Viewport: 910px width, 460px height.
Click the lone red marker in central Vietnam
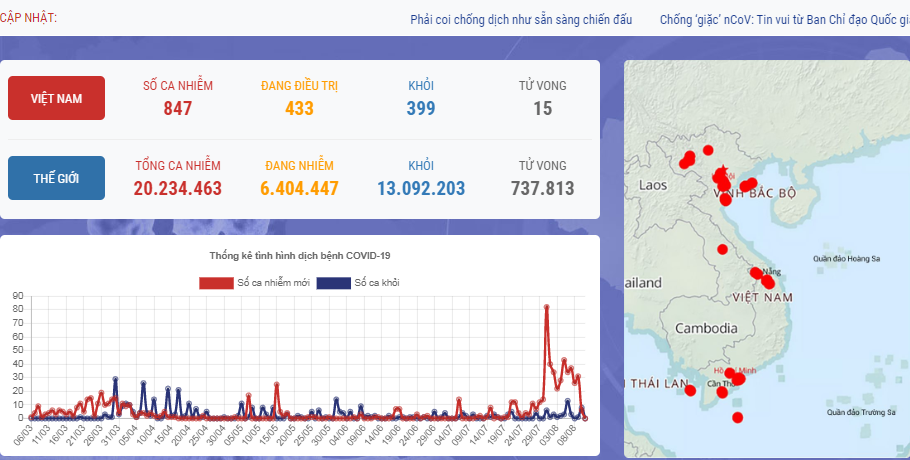tap(722, 249)
